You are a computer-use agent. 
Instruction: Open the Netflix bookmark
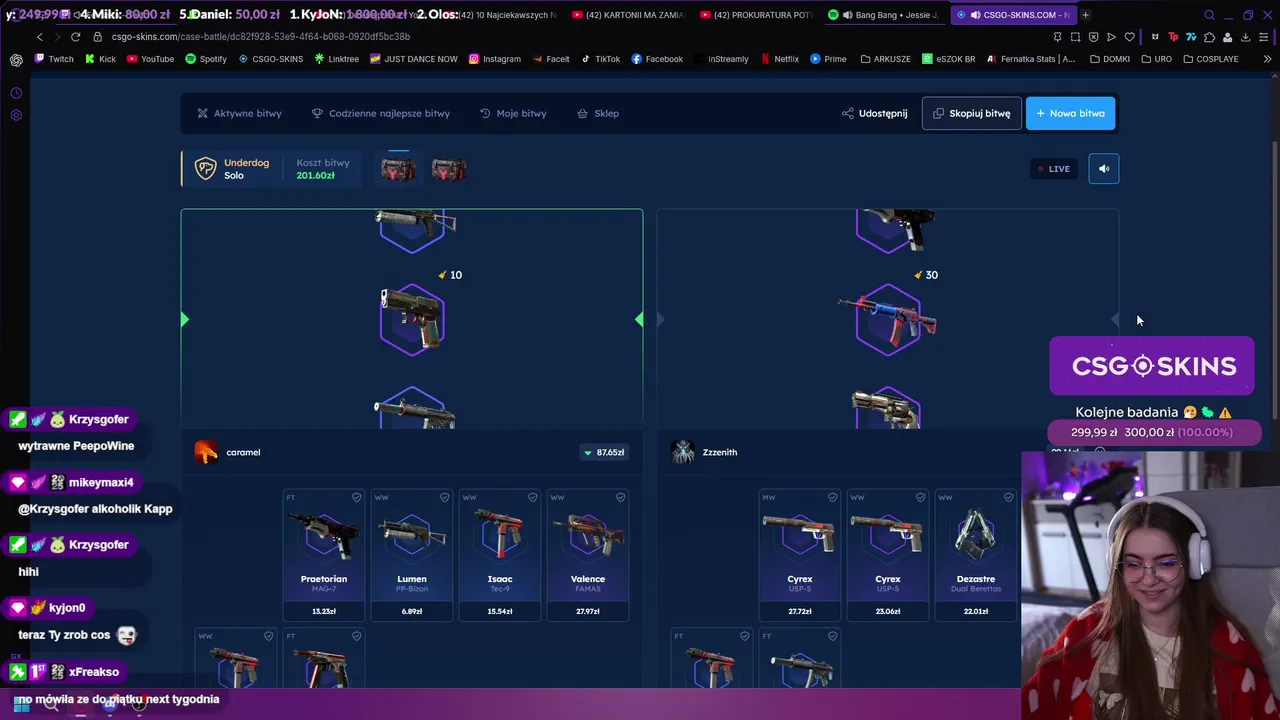780,59
